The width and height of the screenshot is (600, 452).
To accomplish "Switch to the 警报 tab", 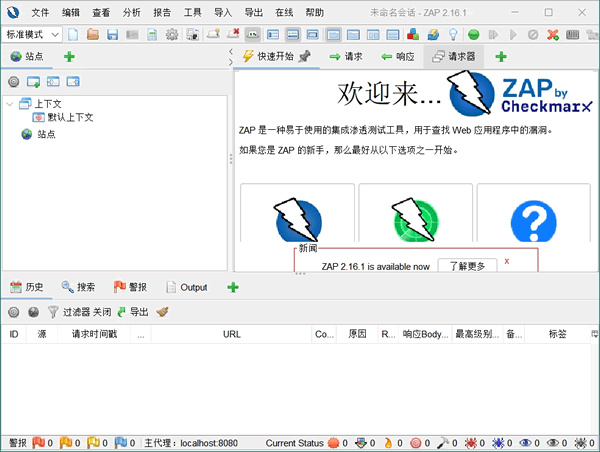I will click(x=129, y=287).
